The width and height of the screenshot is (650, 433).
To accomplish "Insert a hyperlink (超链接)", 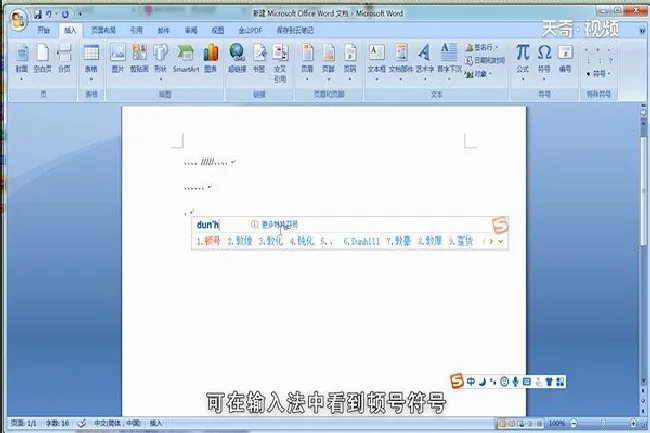I will click(x=237, y=58).
